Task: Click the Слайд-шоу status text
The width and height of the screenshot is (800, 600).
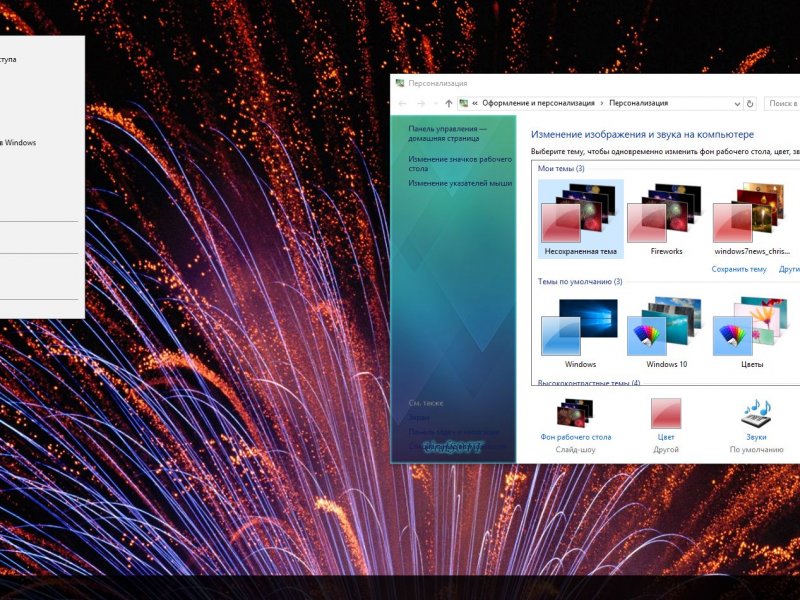Action: coord(575,450)
